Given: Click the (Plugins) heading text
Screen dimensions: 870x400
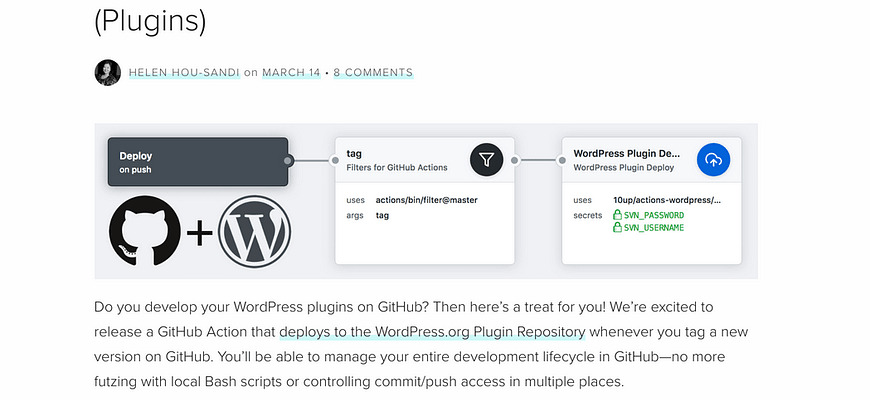Looking at the screenshot, I should (x=150, y=21).
